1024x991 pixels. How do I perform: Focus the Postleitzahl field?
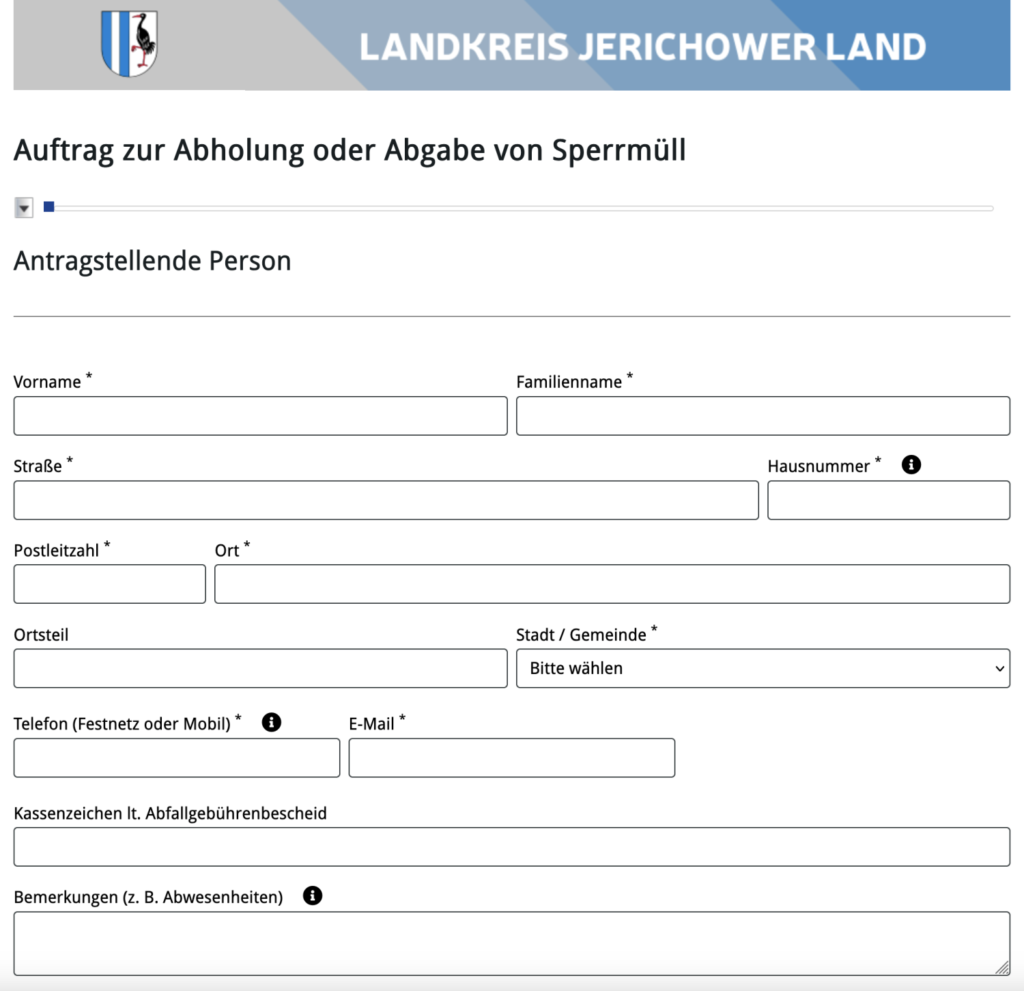(x=109, y=584)
